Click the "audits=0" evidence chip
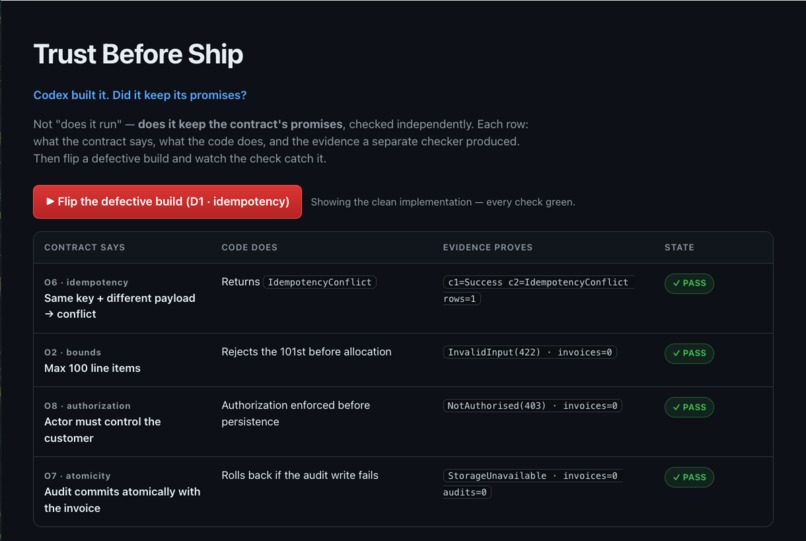806x541 pixels. coord(467,492)
